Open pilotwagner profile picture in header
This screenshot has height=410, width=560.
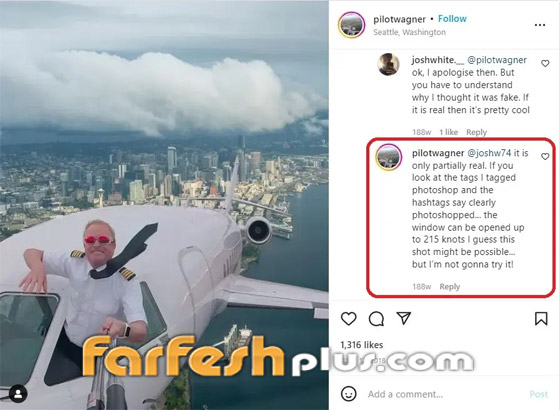point(351,25)
